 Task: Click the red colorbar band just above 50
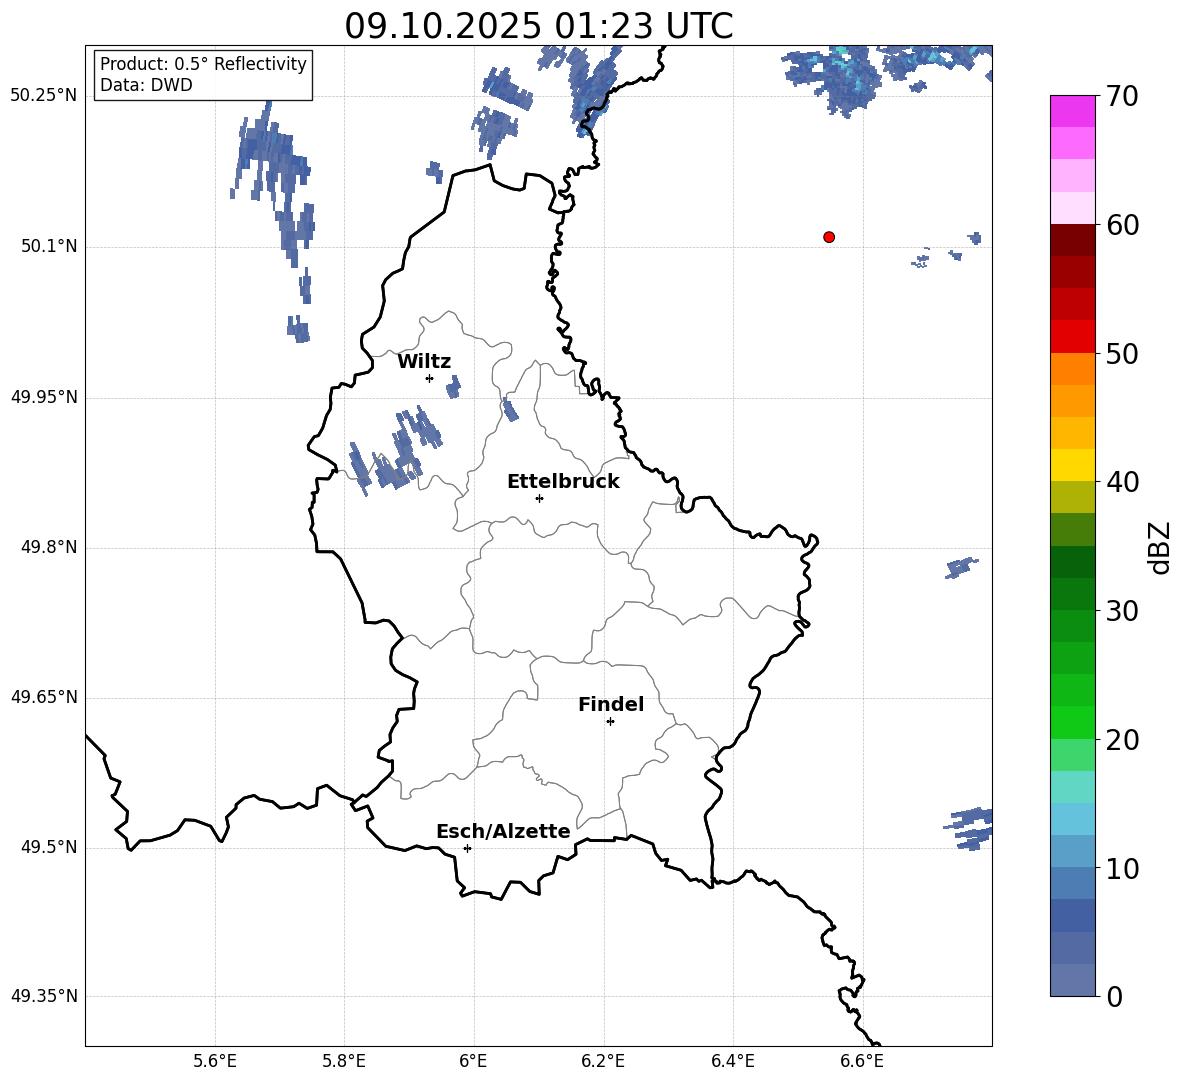(x=1072, y=337)
